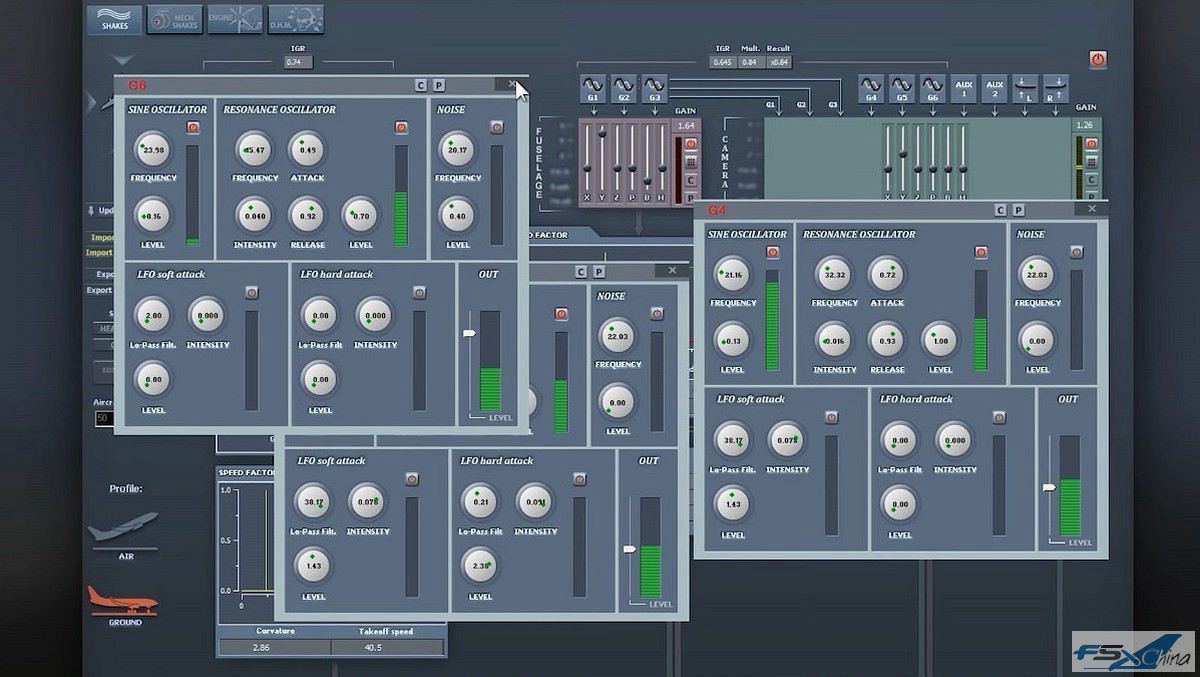
Task: Toggle G4 Resonance Oscillator power
Action: pos(981,253)
